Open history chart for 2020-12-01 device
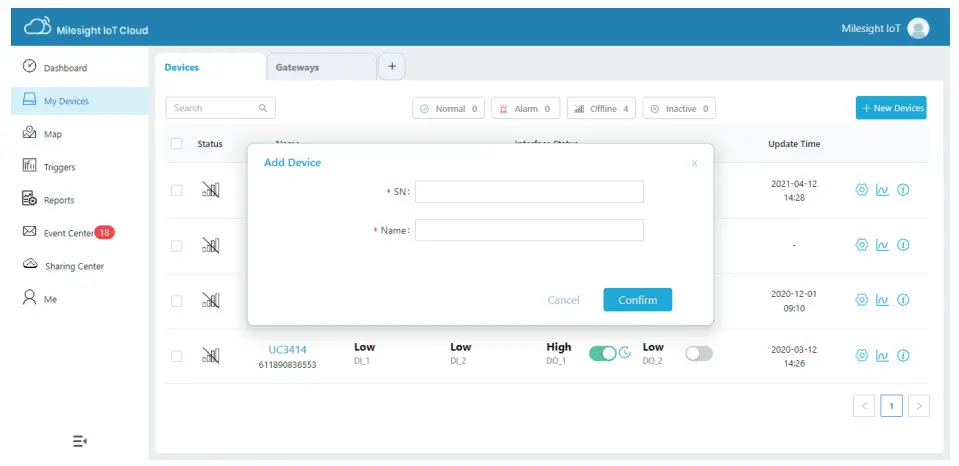959x466 pixels. pyautogui.click(x=882, y=300)
